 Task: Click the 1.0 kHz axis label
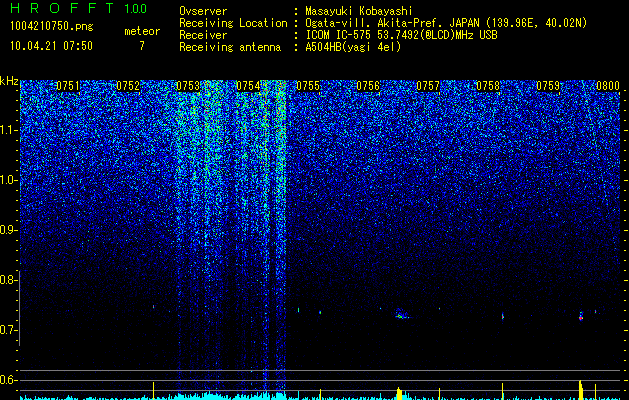(9, 180)
